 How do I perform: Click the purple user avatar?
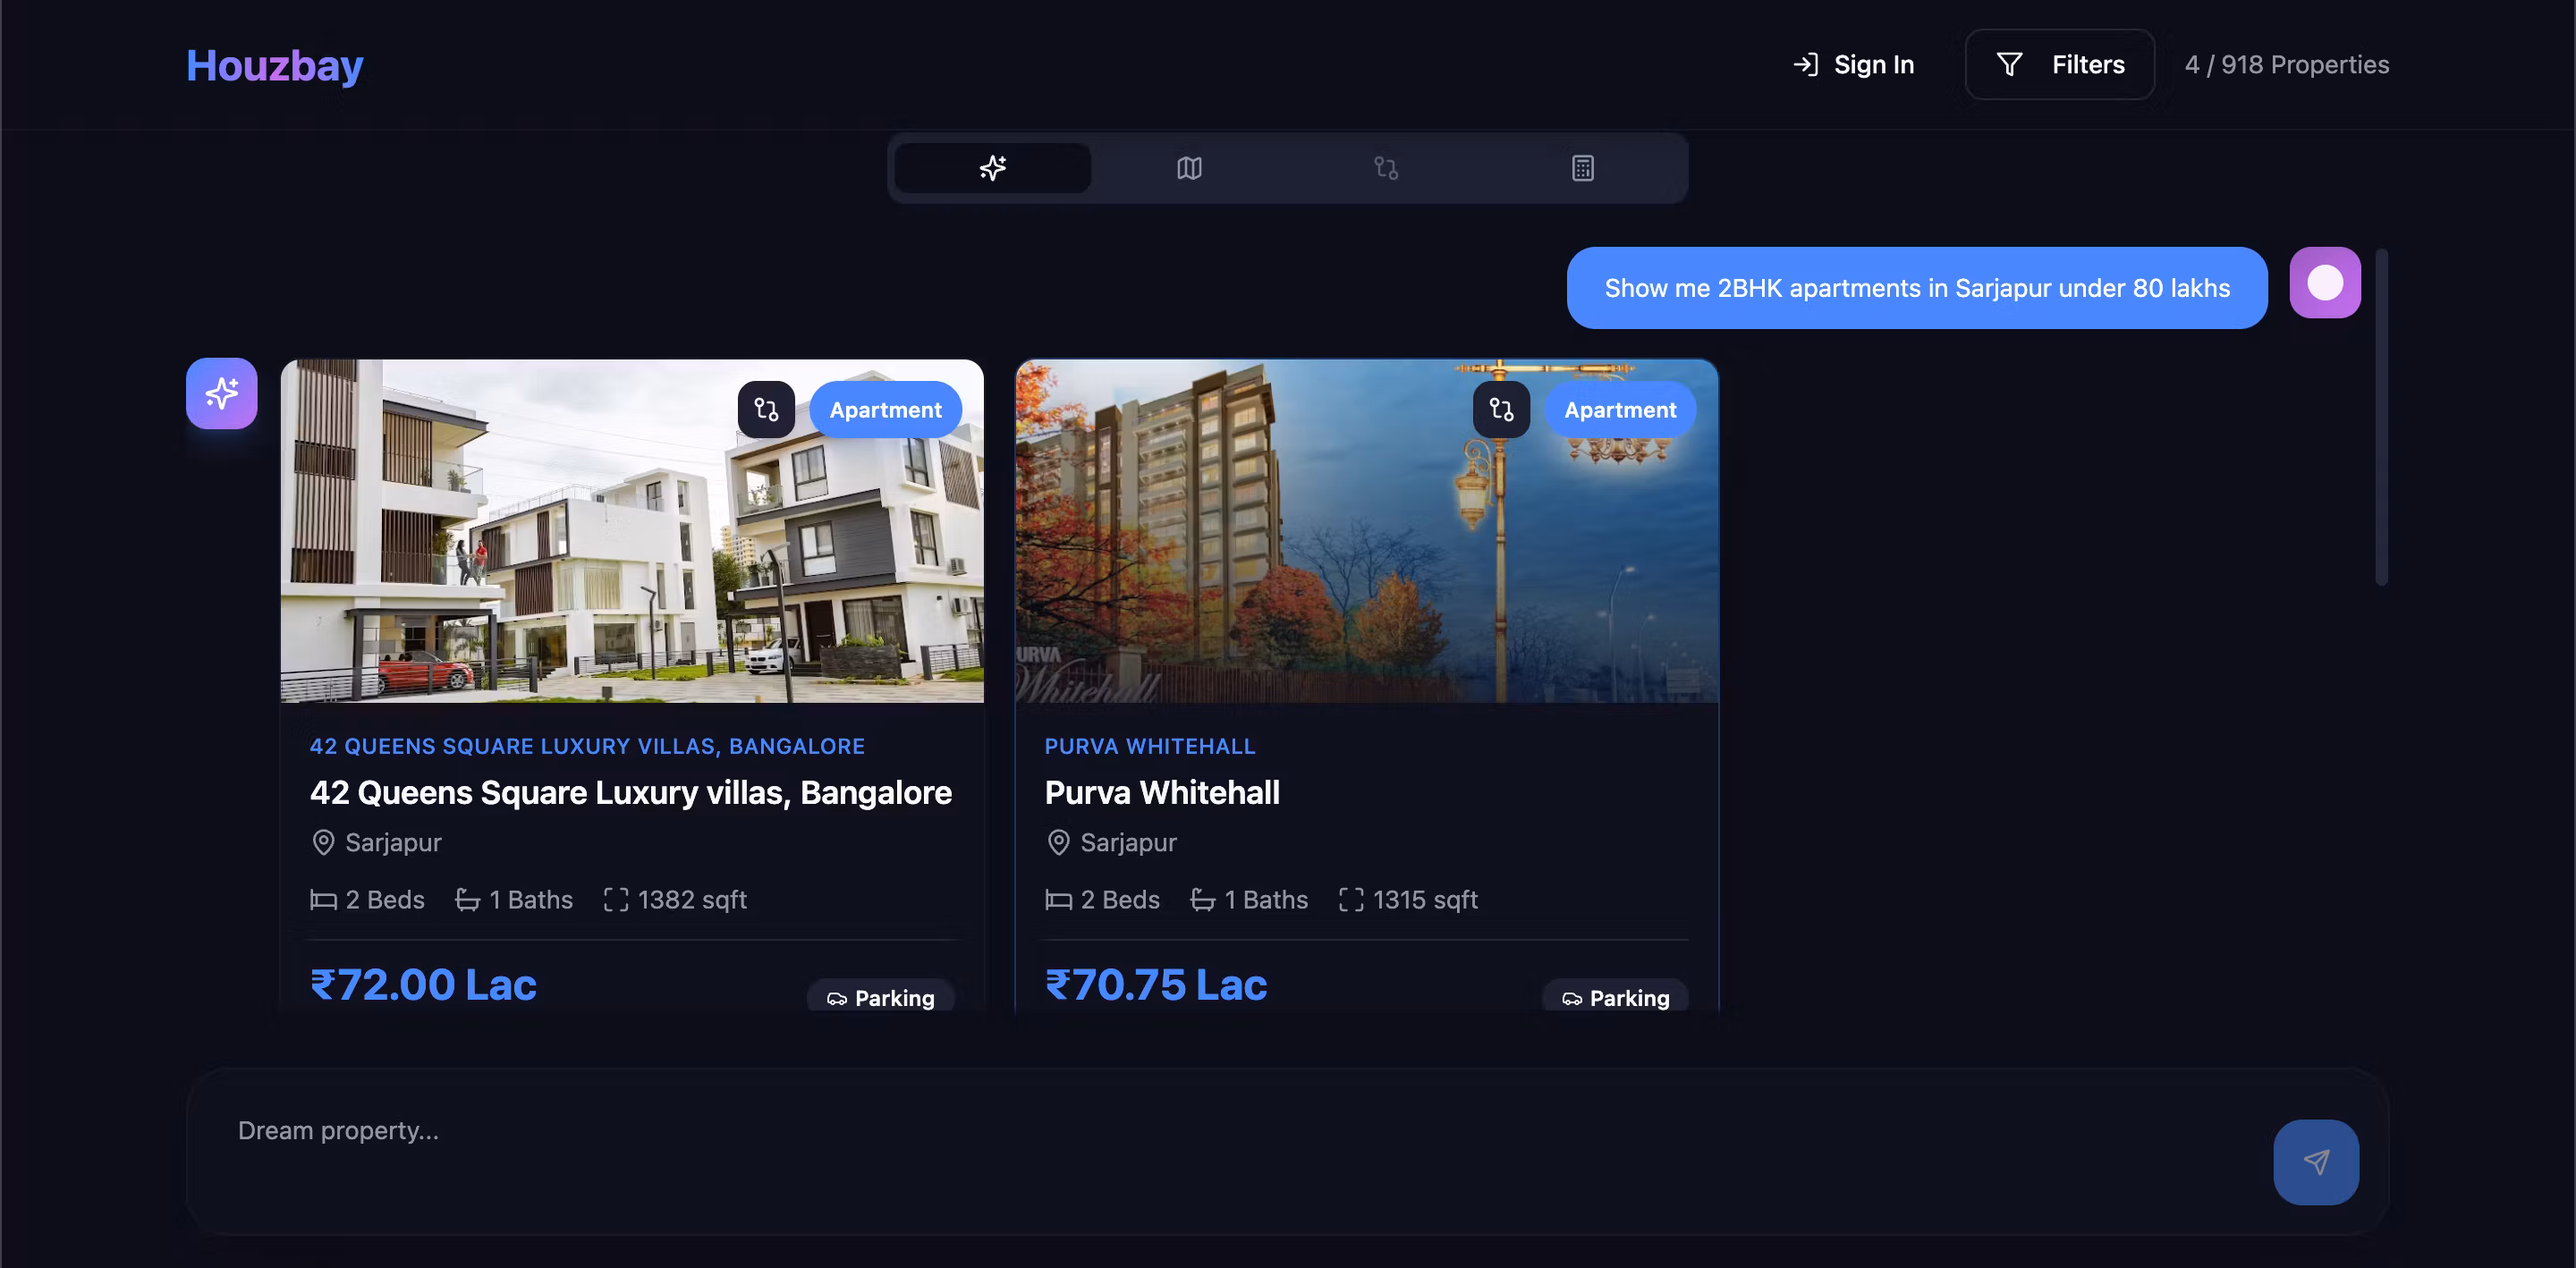(2324, 283)
